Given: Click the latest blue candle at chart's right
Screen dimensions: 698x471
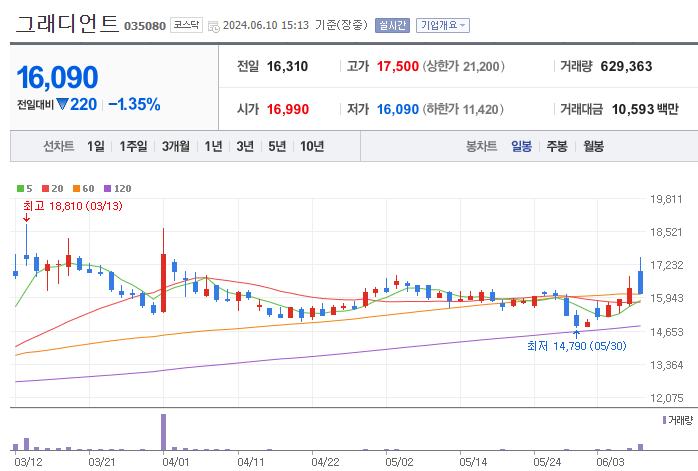Looking at the screenshot, I should tap(640, 282).
